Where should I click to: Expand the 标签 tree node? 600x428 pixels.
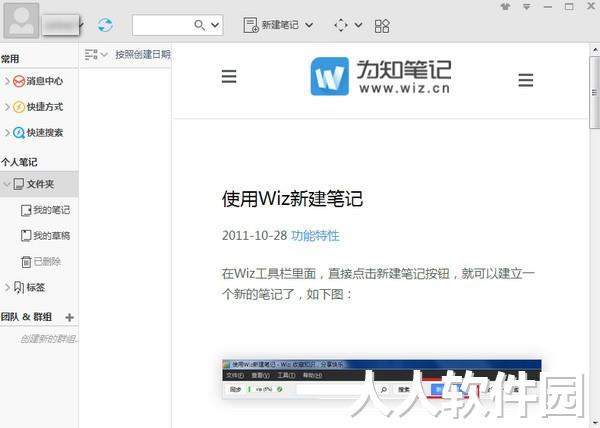click(x=7, y=287)
